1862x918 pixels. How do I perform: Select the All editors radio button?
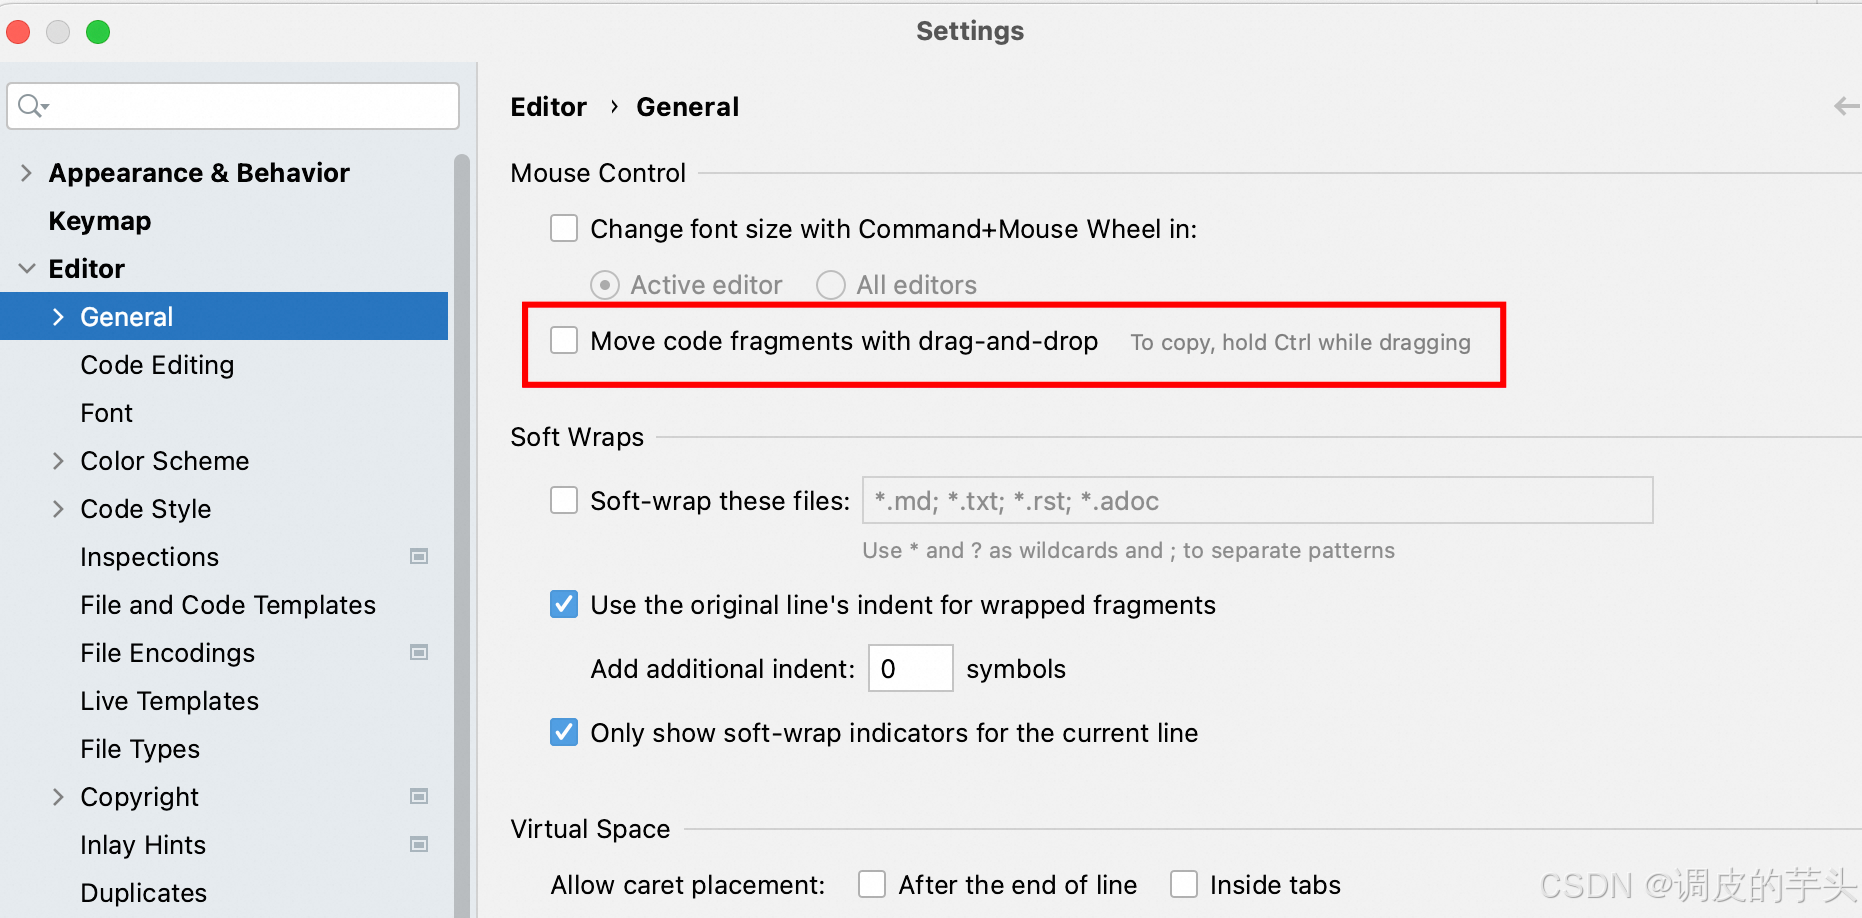coord(831,285)
